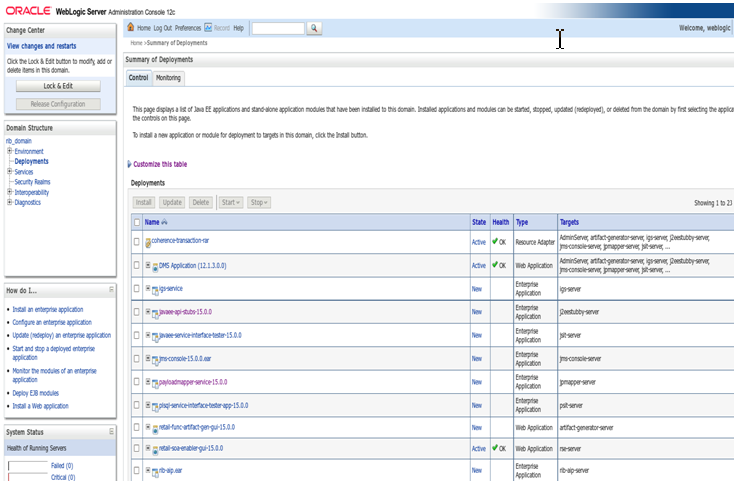Open View changes and restarts link
This screenshot has height=482, width=734.
click(x=42, y=46)
